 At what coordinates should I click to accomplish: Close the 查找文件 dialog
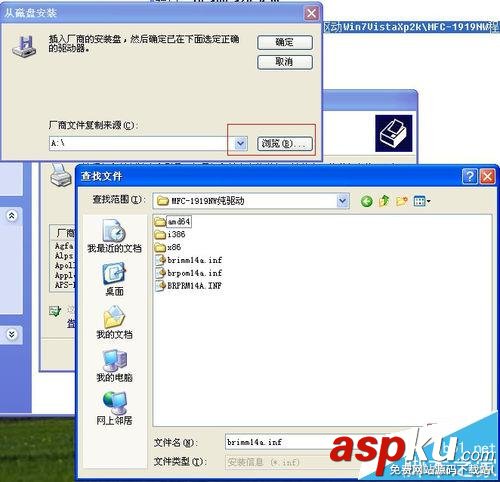coord(487,176)
